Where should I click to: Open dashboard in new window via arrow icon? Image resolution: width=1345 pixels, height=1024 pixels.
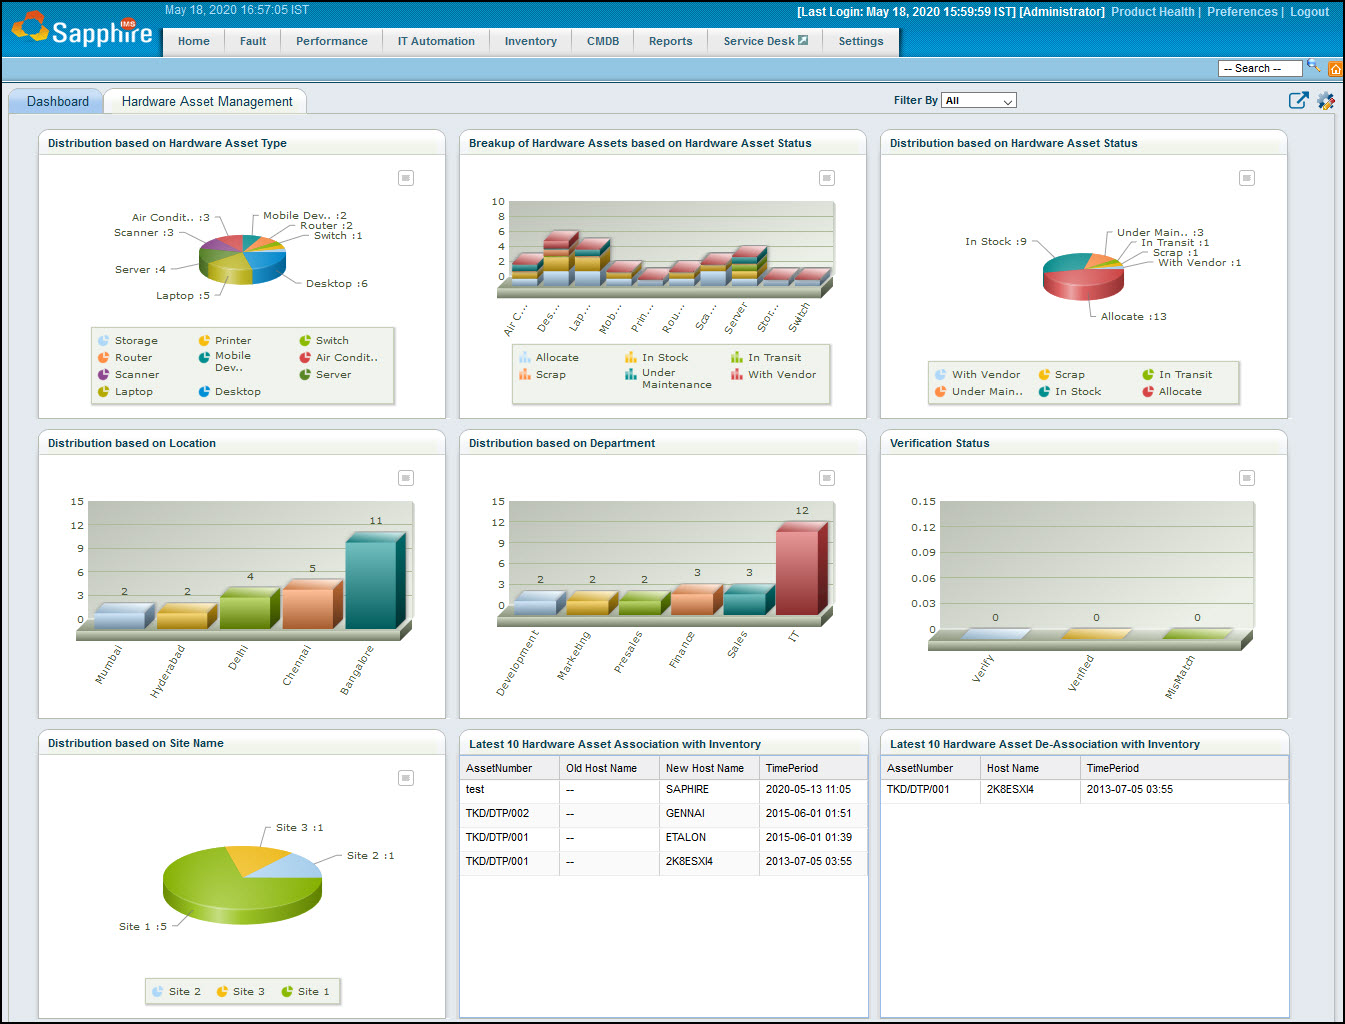coord(1298,100)
